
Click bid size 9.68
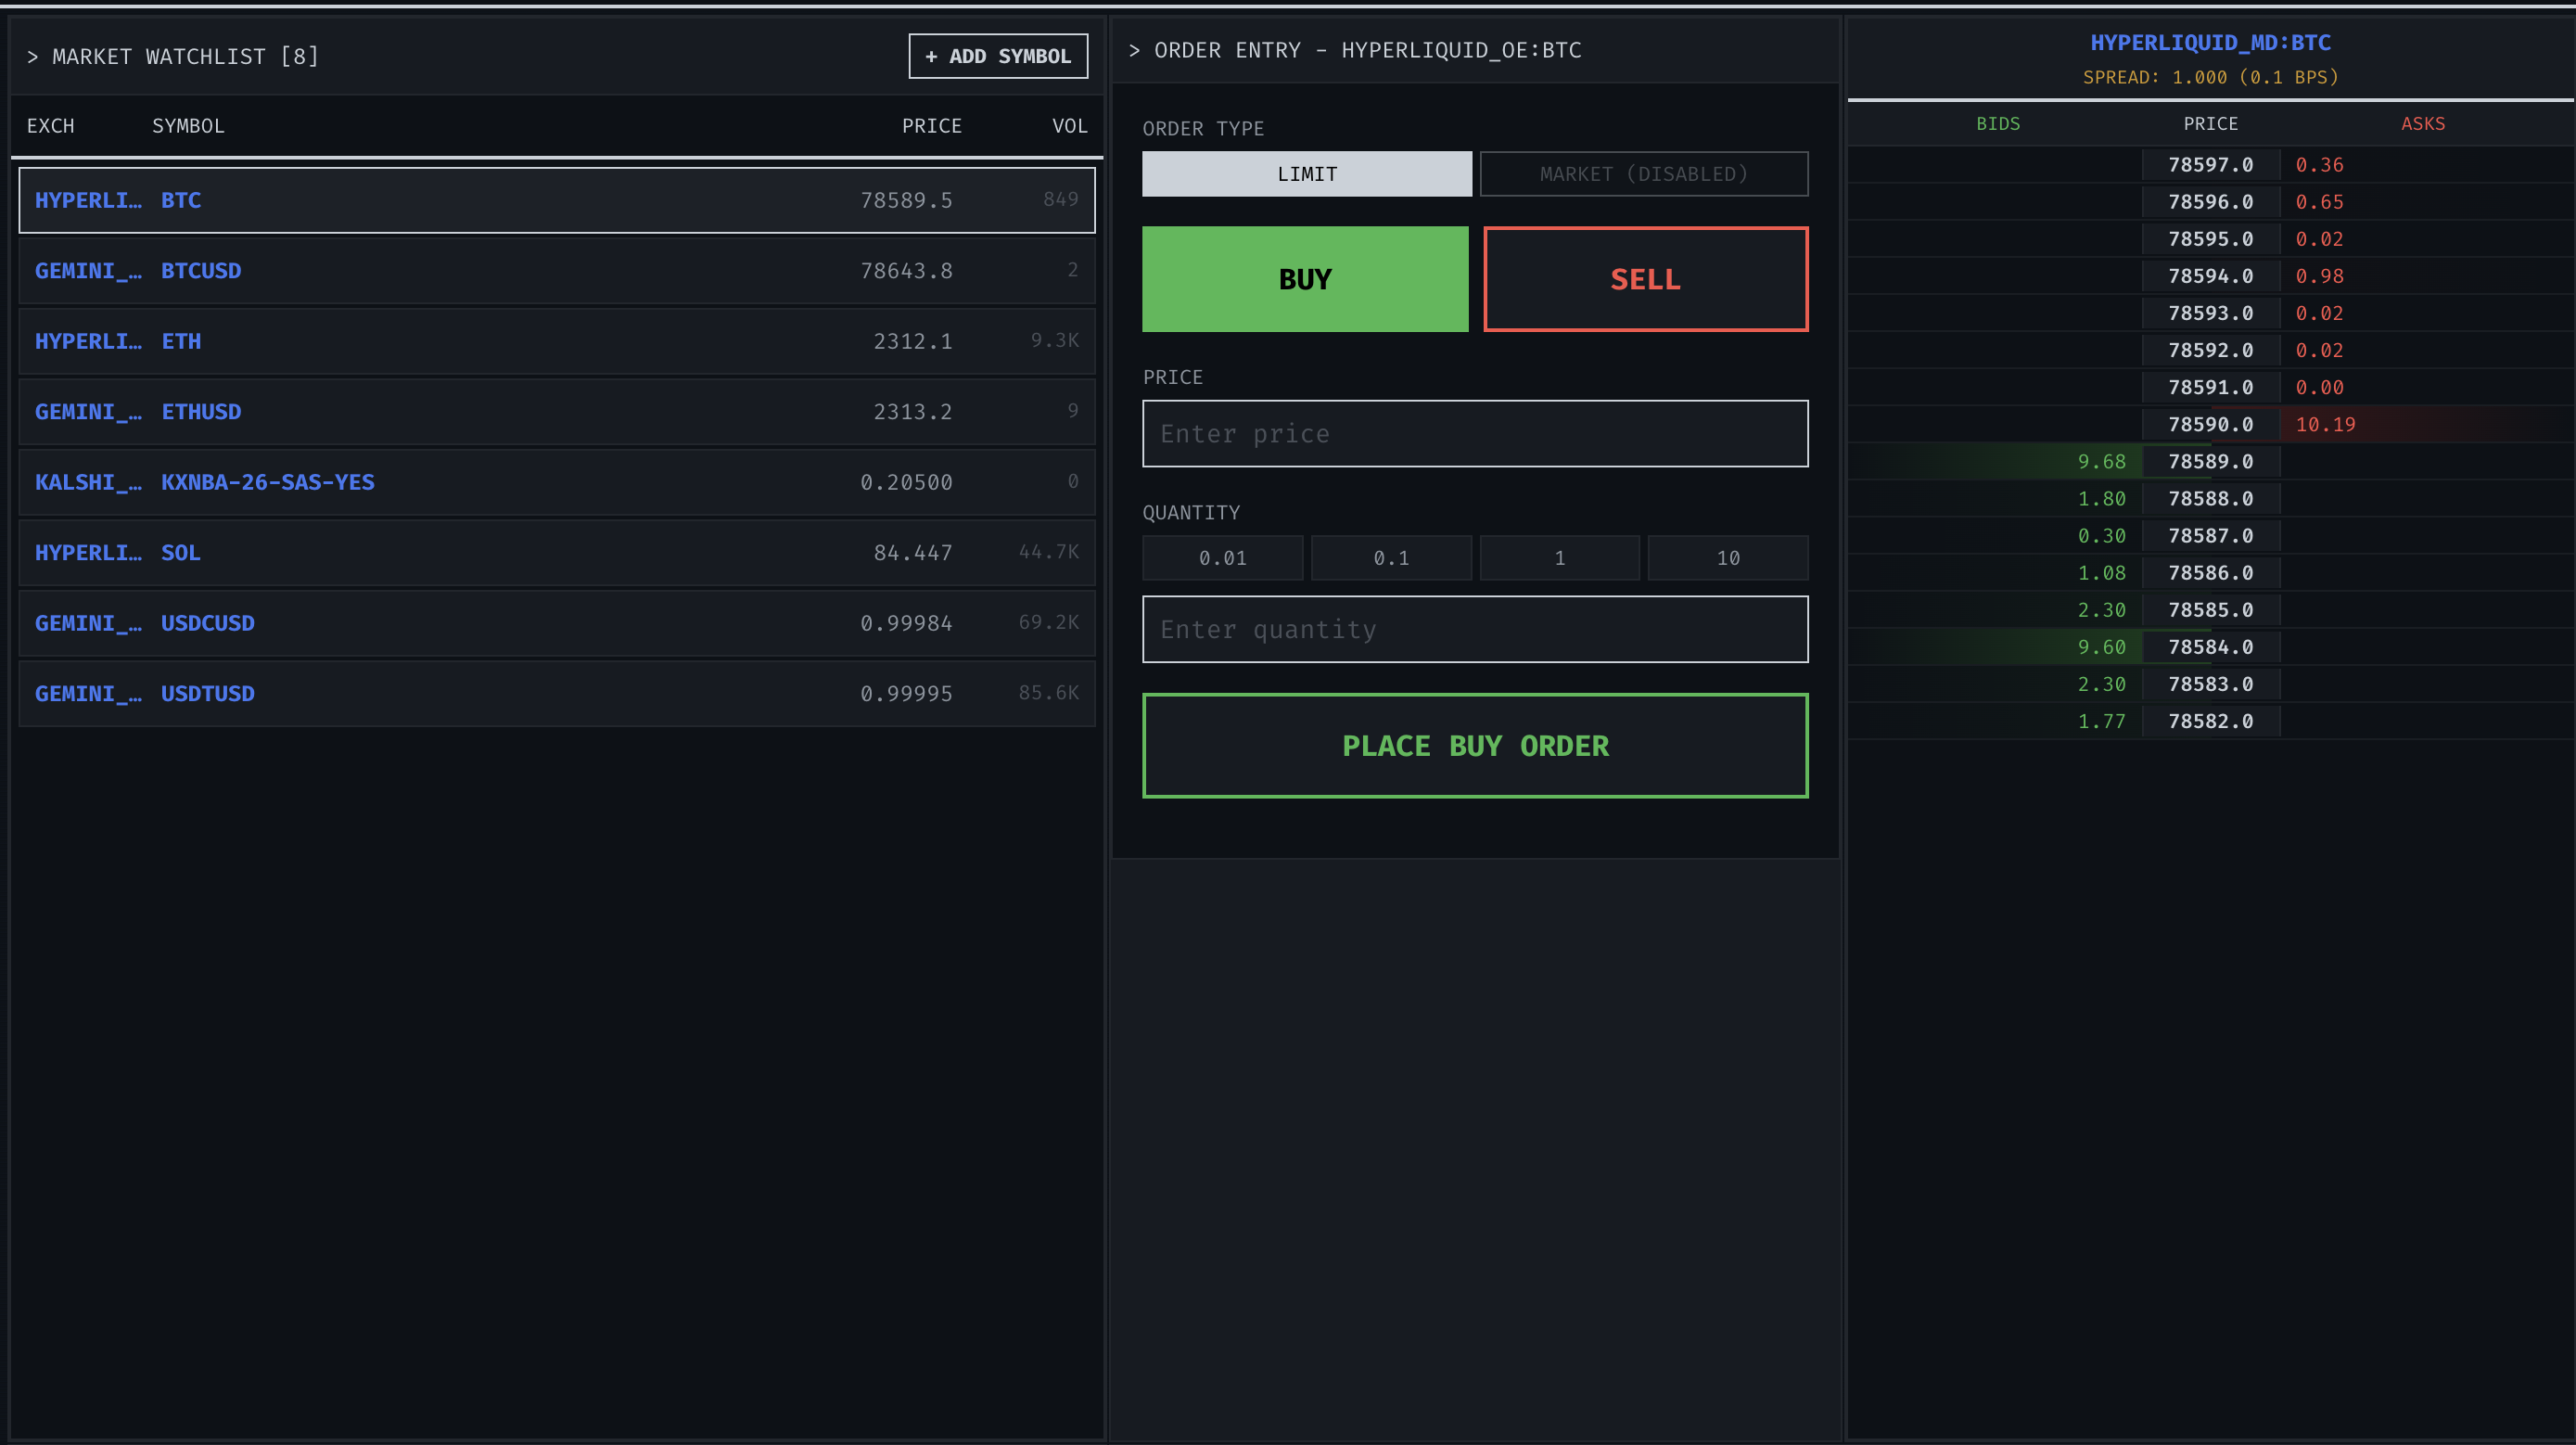(x=2102, y=461)
